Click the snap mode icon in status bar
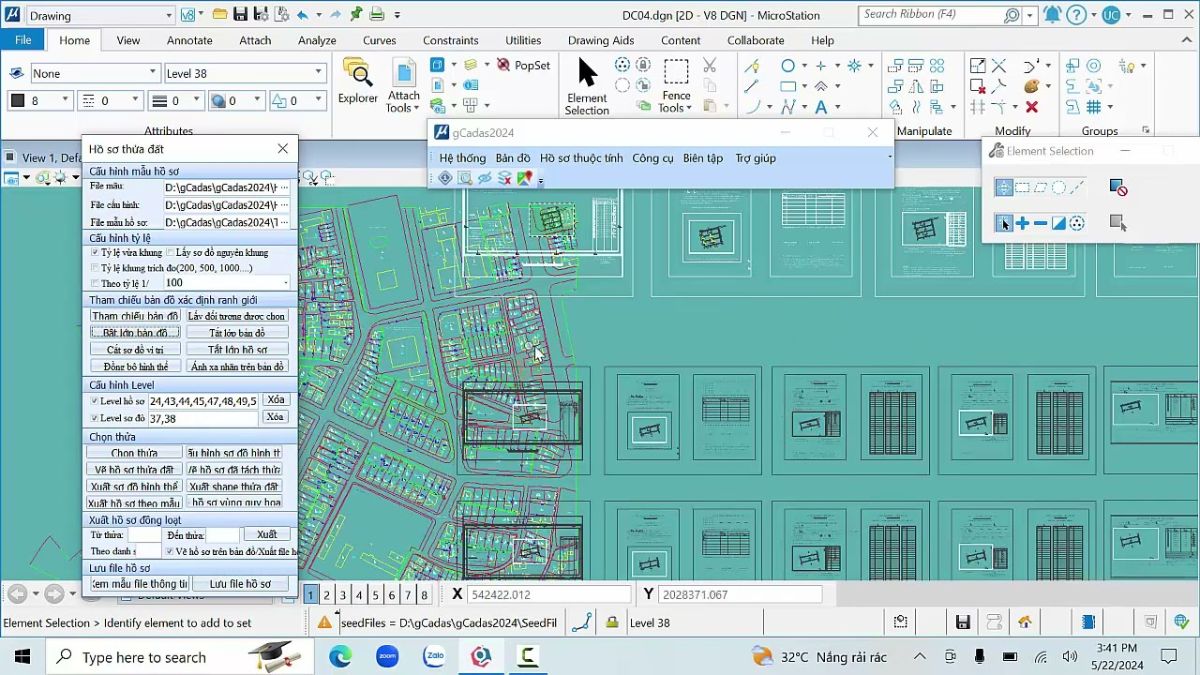1200x675 pixels. tap(581, 622)
